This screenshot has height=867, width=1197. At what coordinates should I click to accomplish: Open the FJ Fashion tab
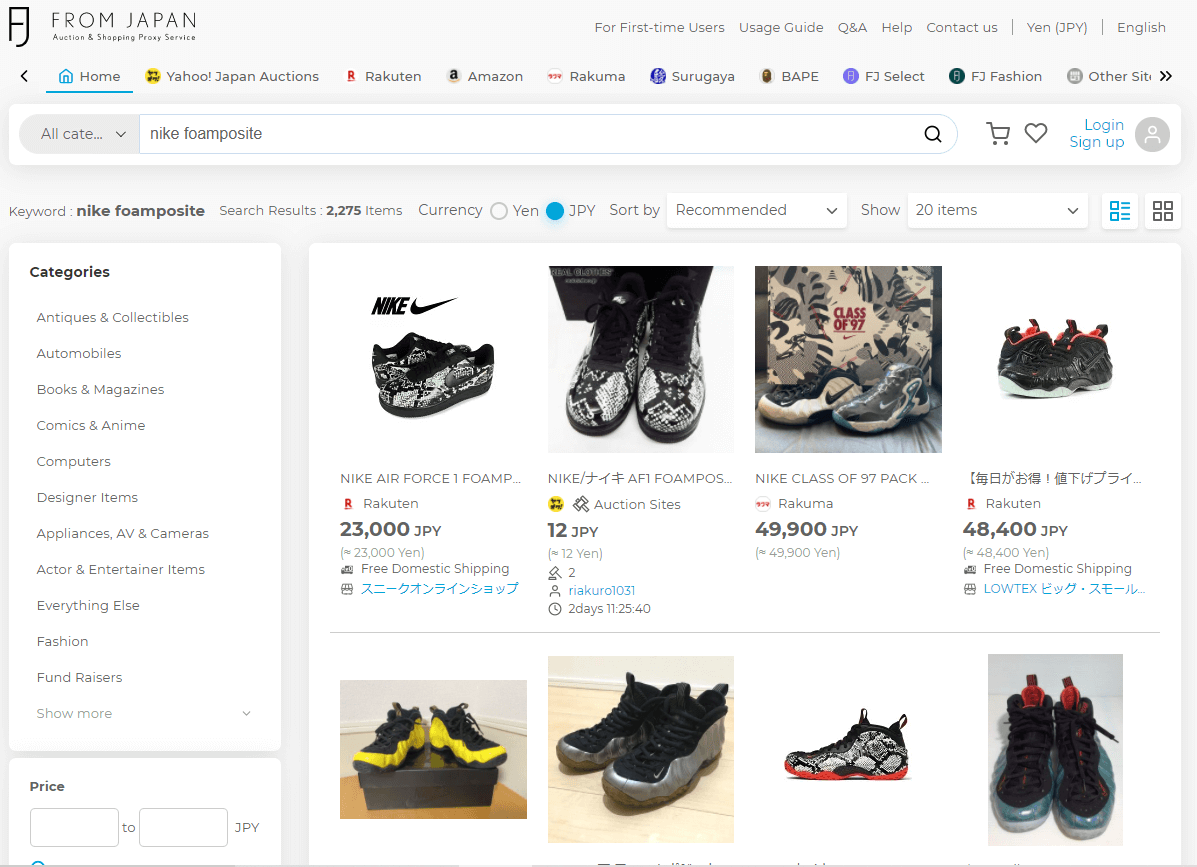click(x=995, y=76)
